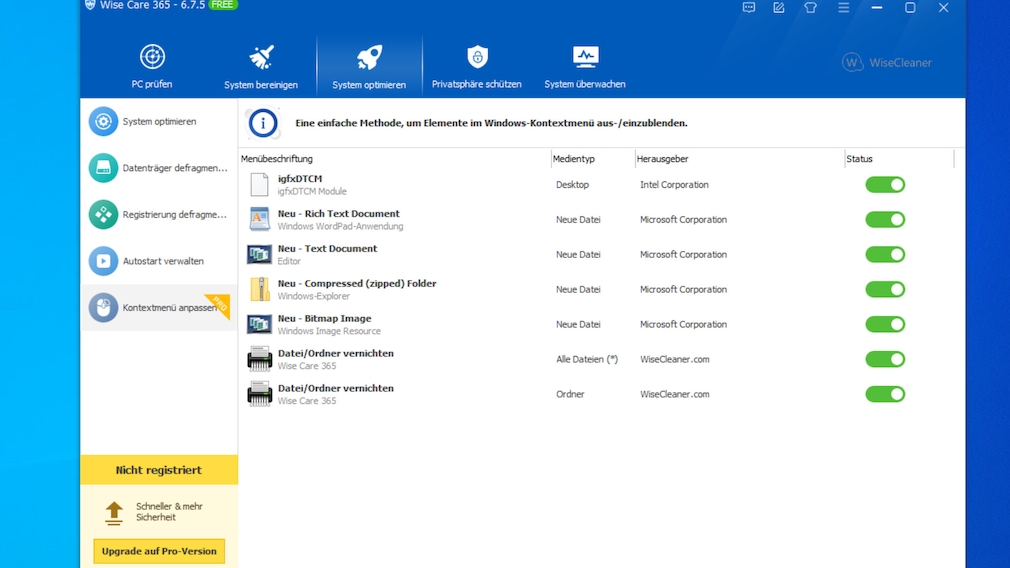Image resolution: width=1010 pixels, height=568 pixels.
Task: Click the Autostart verwalten play icon
Action: [103, 261]
